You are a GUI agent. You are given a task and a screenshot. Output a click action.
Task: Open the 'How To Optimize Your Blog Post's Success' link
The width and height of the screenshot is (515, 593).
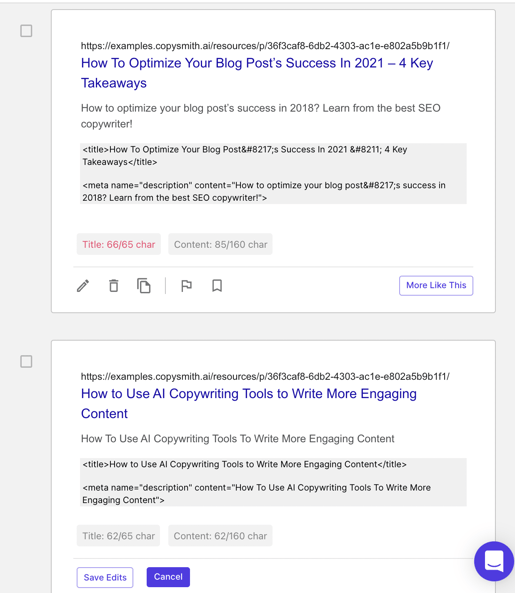[x=257, y=73]
